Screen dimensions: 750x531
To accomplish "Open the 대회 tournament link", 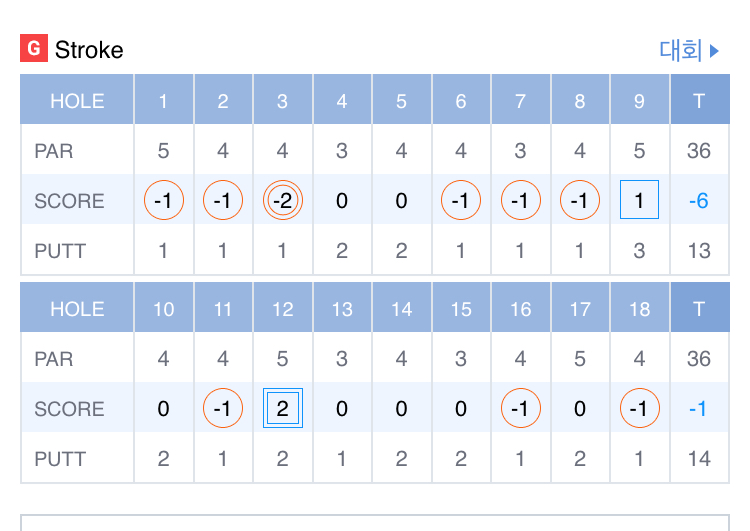I will tap(679, 50).
